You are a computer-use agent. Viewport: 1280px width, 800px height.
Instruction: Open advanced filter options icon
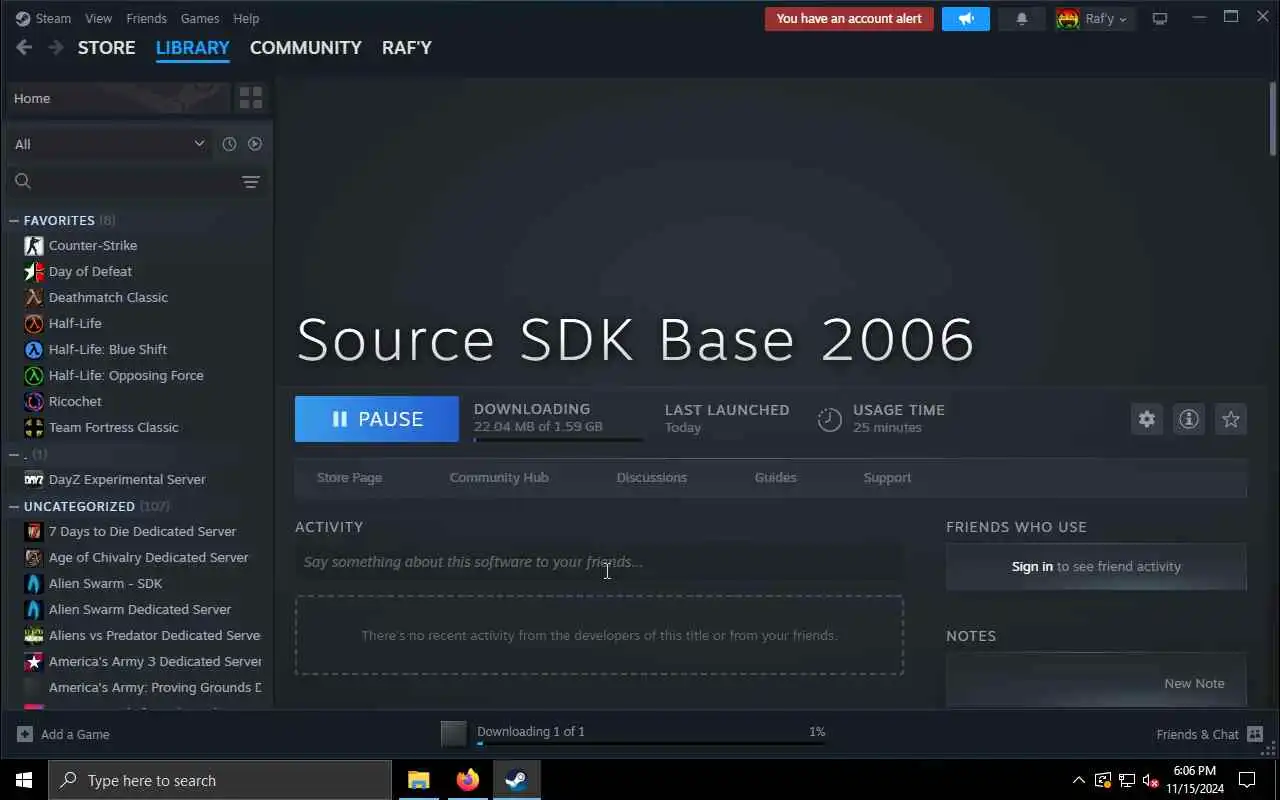click(251, 181)
